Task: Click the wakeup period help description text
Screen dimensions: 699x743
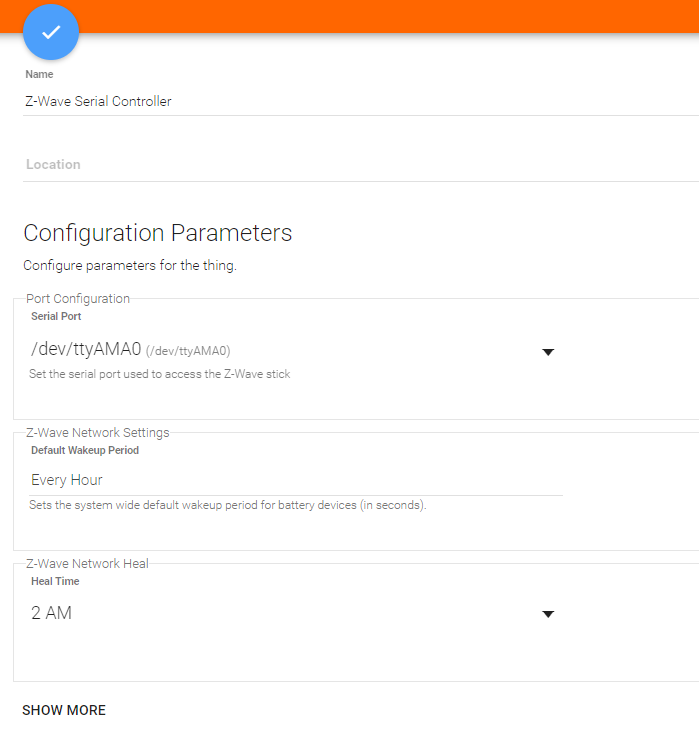Action: 227,505
